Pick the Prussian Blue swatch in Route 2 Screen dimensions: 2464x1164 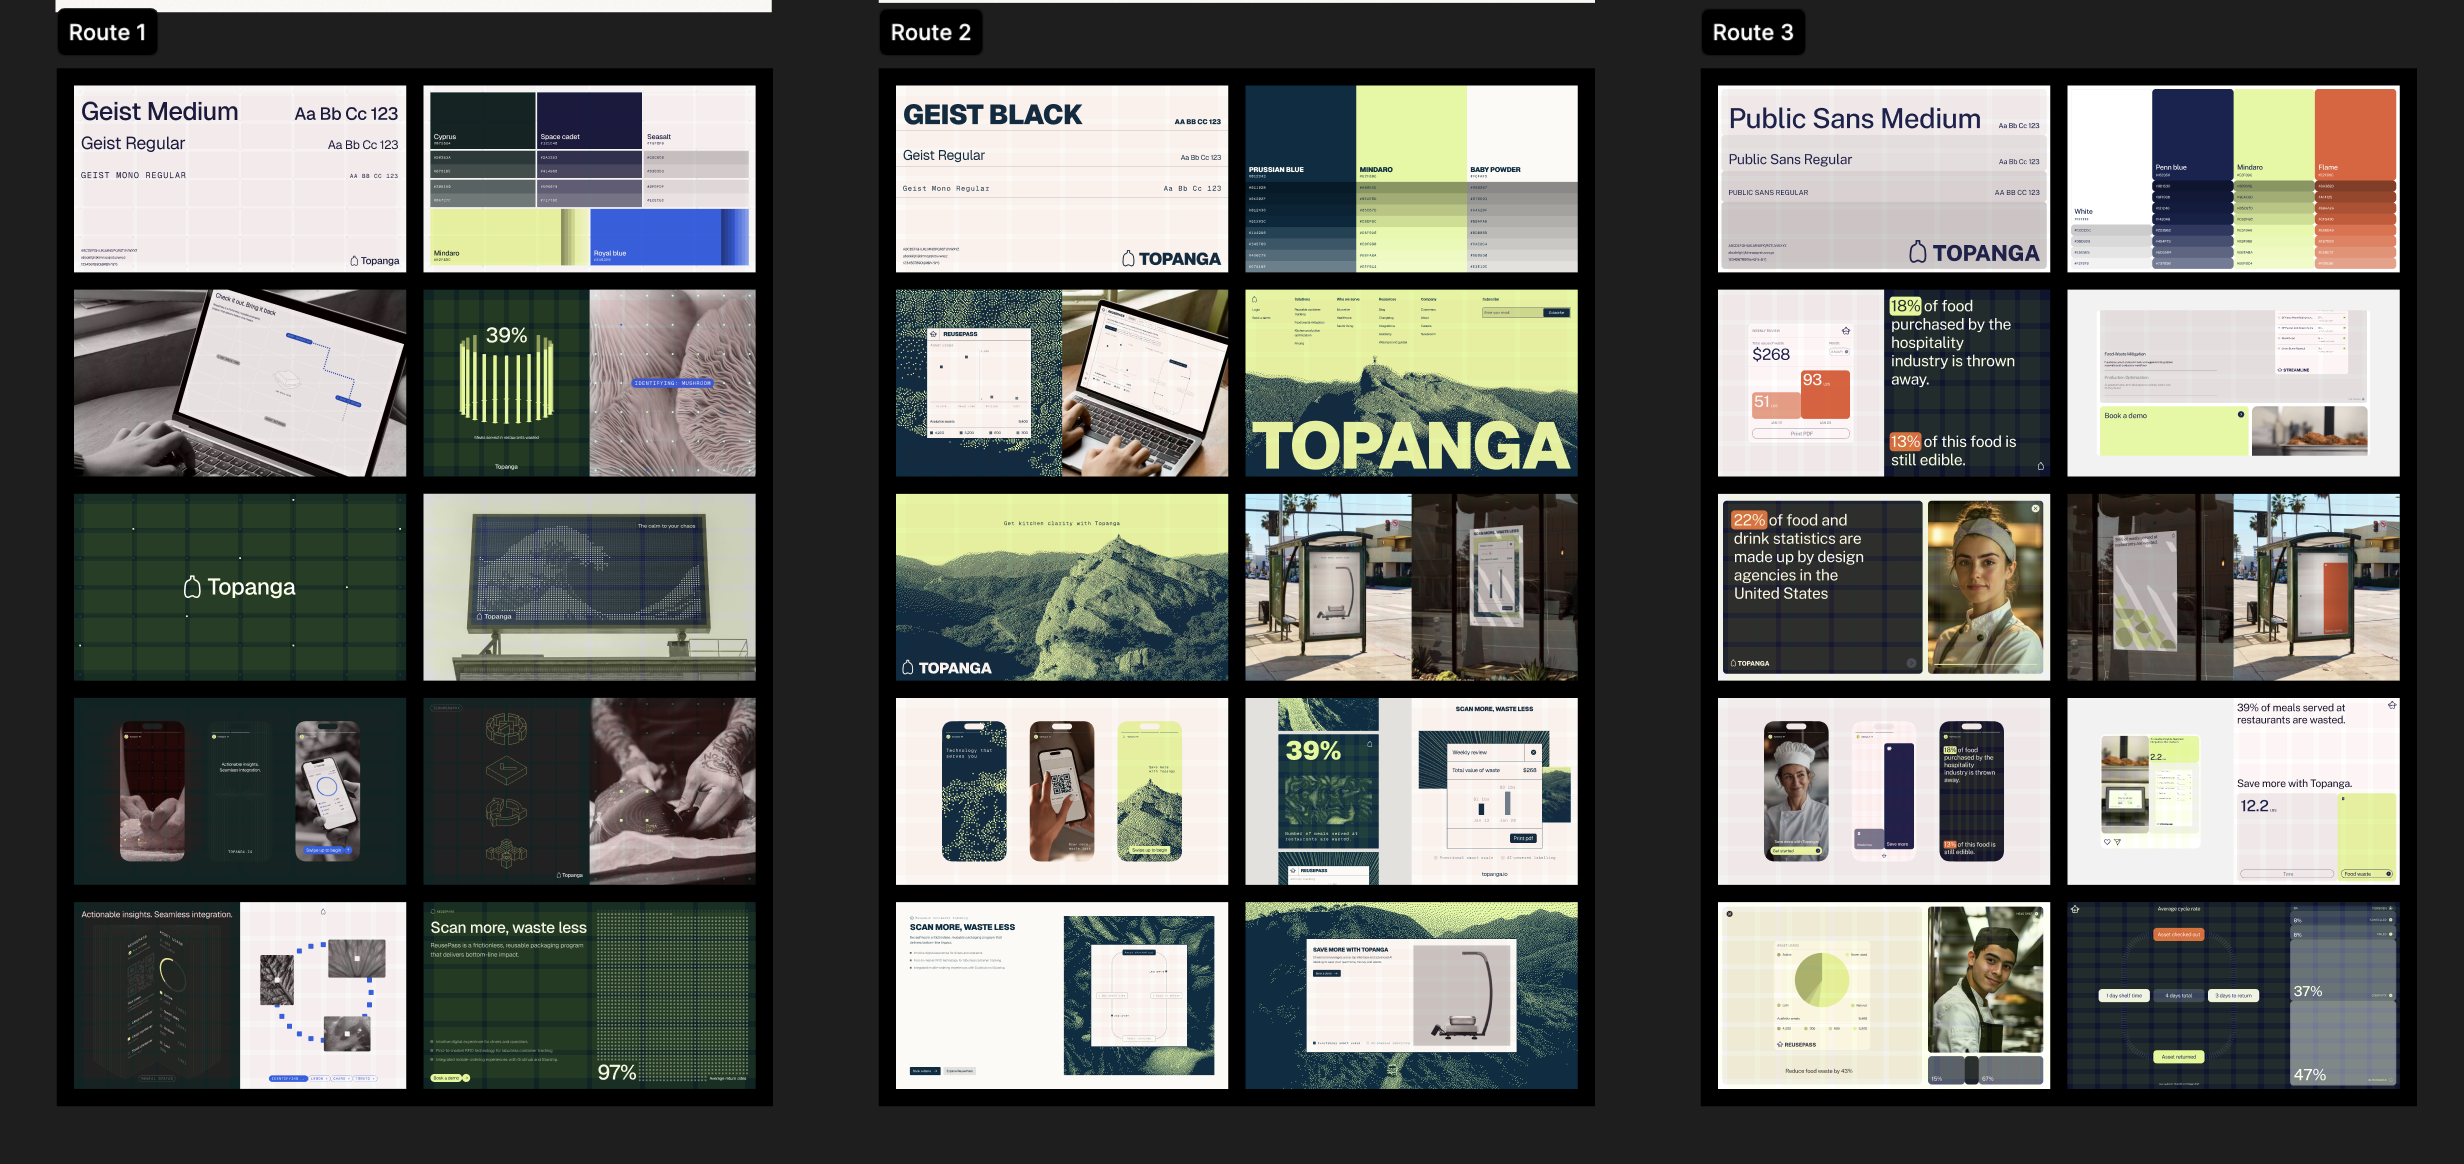click(x=1300, y=132)
